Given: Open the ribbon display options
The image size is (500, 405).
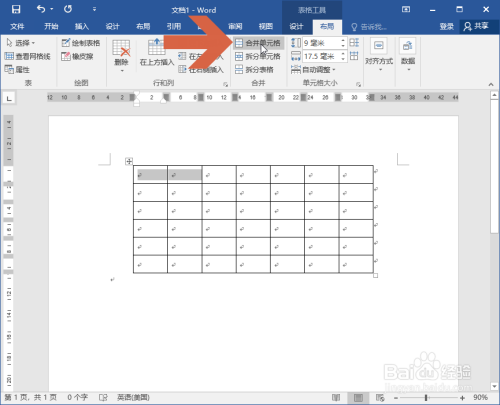Looking at the screenshot, I should (406, 9).
